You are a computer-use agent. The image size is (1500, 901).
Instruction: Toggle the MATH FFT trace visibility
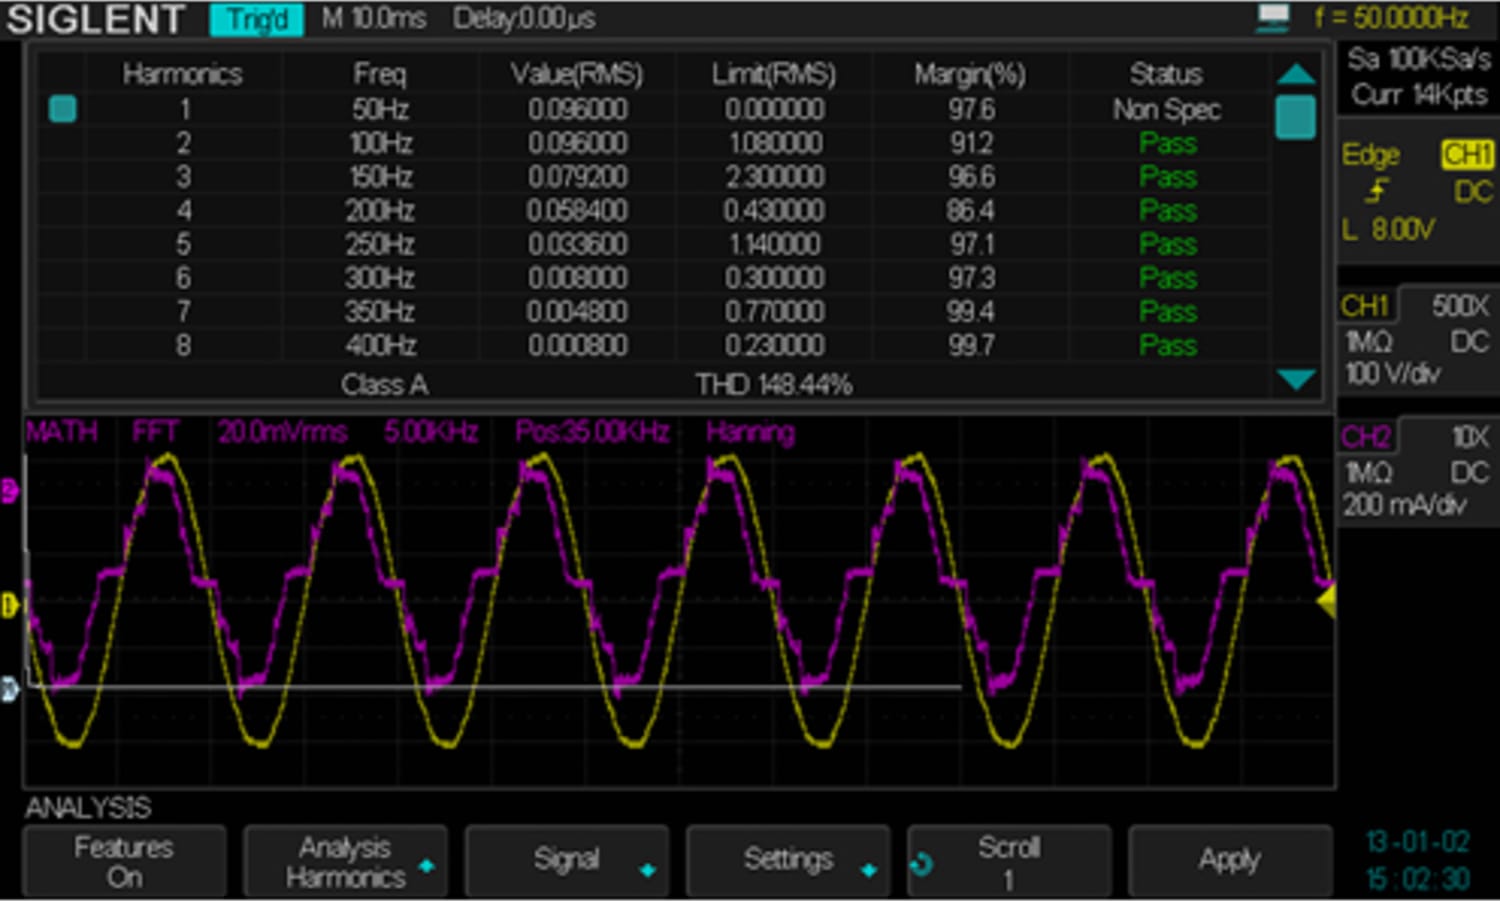[62, 433]
